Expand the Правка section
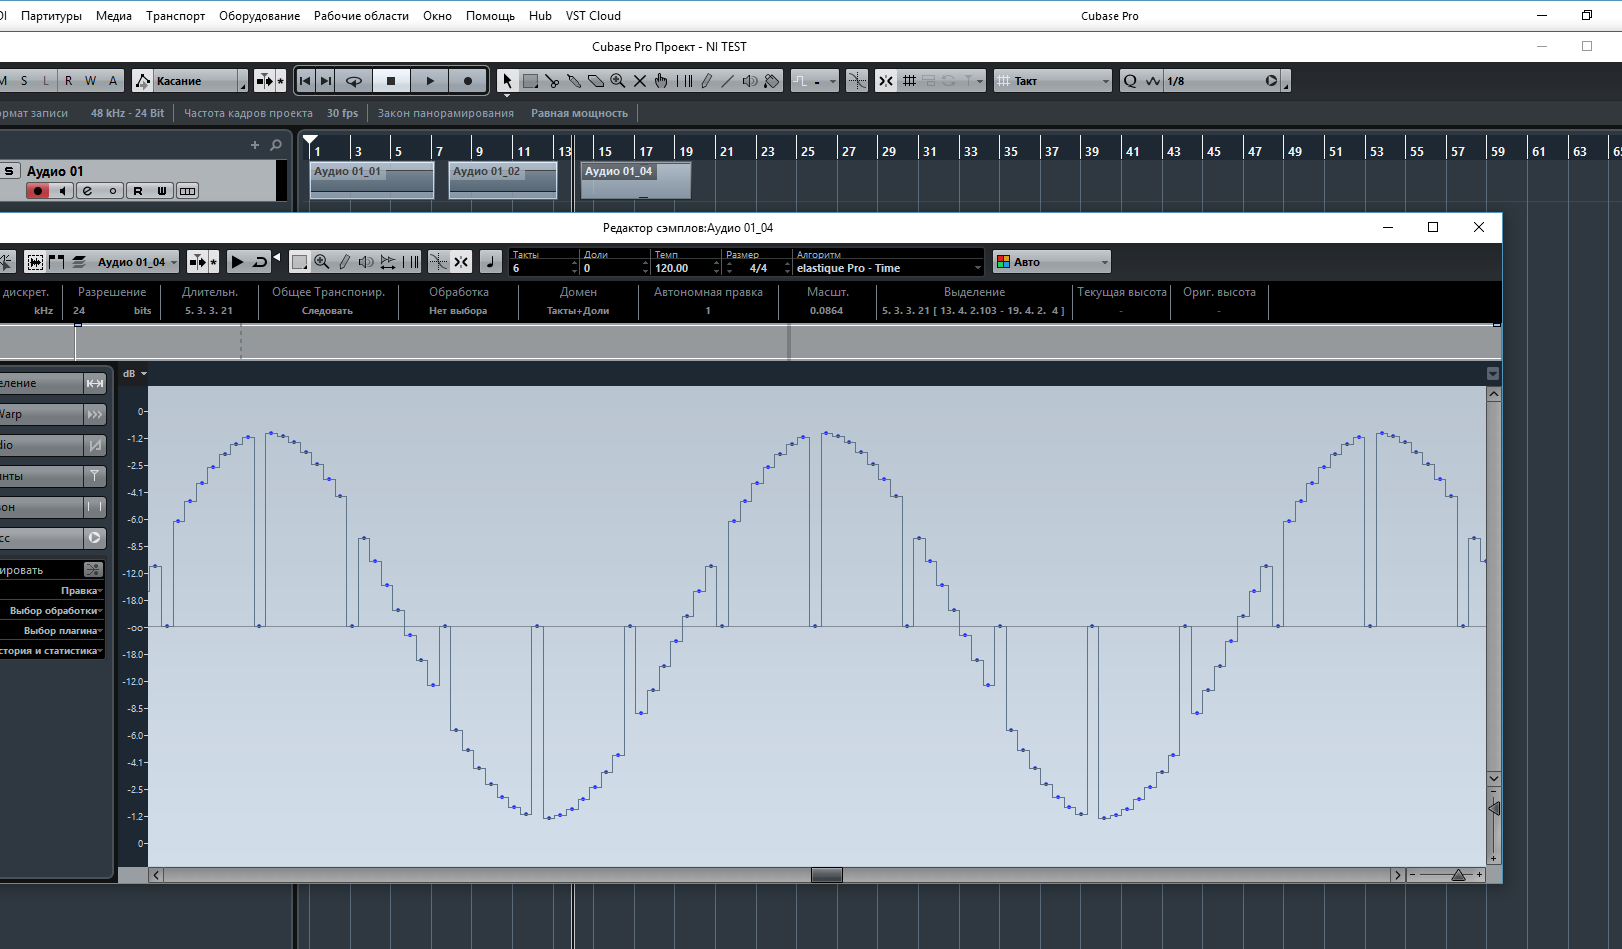The height and width of the screenshot is (949, 1622). (53, 591)
